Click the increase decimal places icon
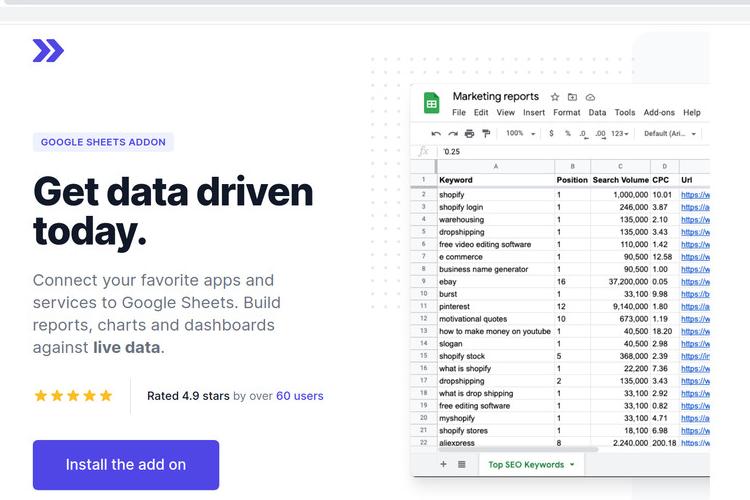 click(x=600, y=134)
